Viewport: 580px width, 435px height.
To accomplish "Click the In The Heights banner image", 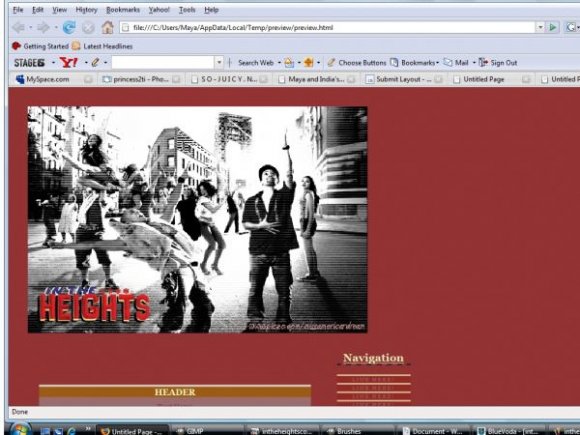I will pyautogui.click(x=198, y=219).
